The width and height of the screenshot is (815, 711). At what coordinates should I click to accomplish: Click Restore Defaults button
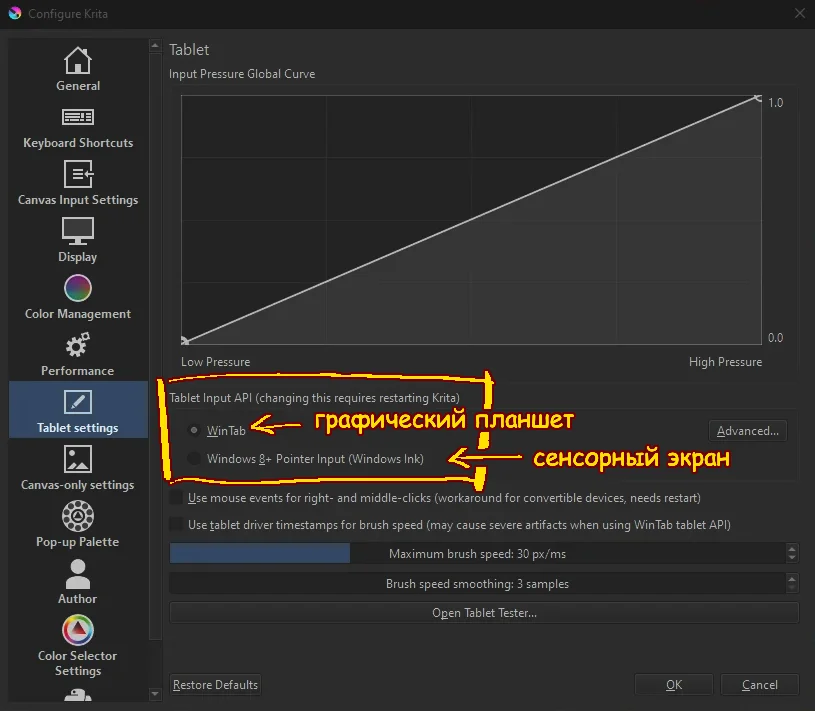point(215,684)
